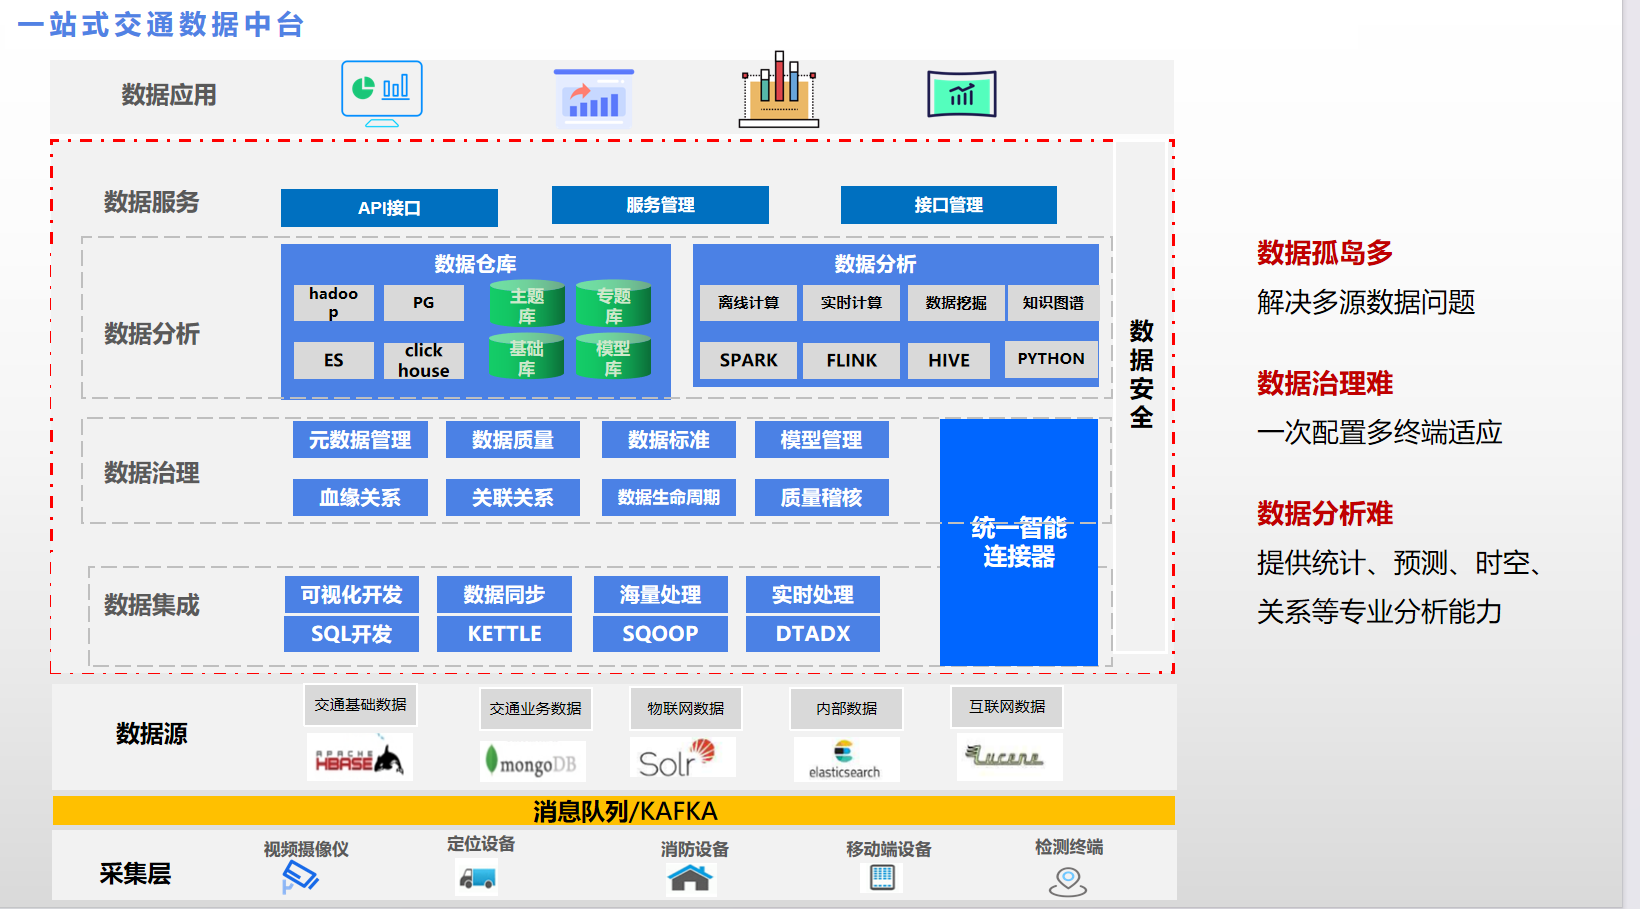Click the API接口 box
1640x909 pixels.
[389, 208]
